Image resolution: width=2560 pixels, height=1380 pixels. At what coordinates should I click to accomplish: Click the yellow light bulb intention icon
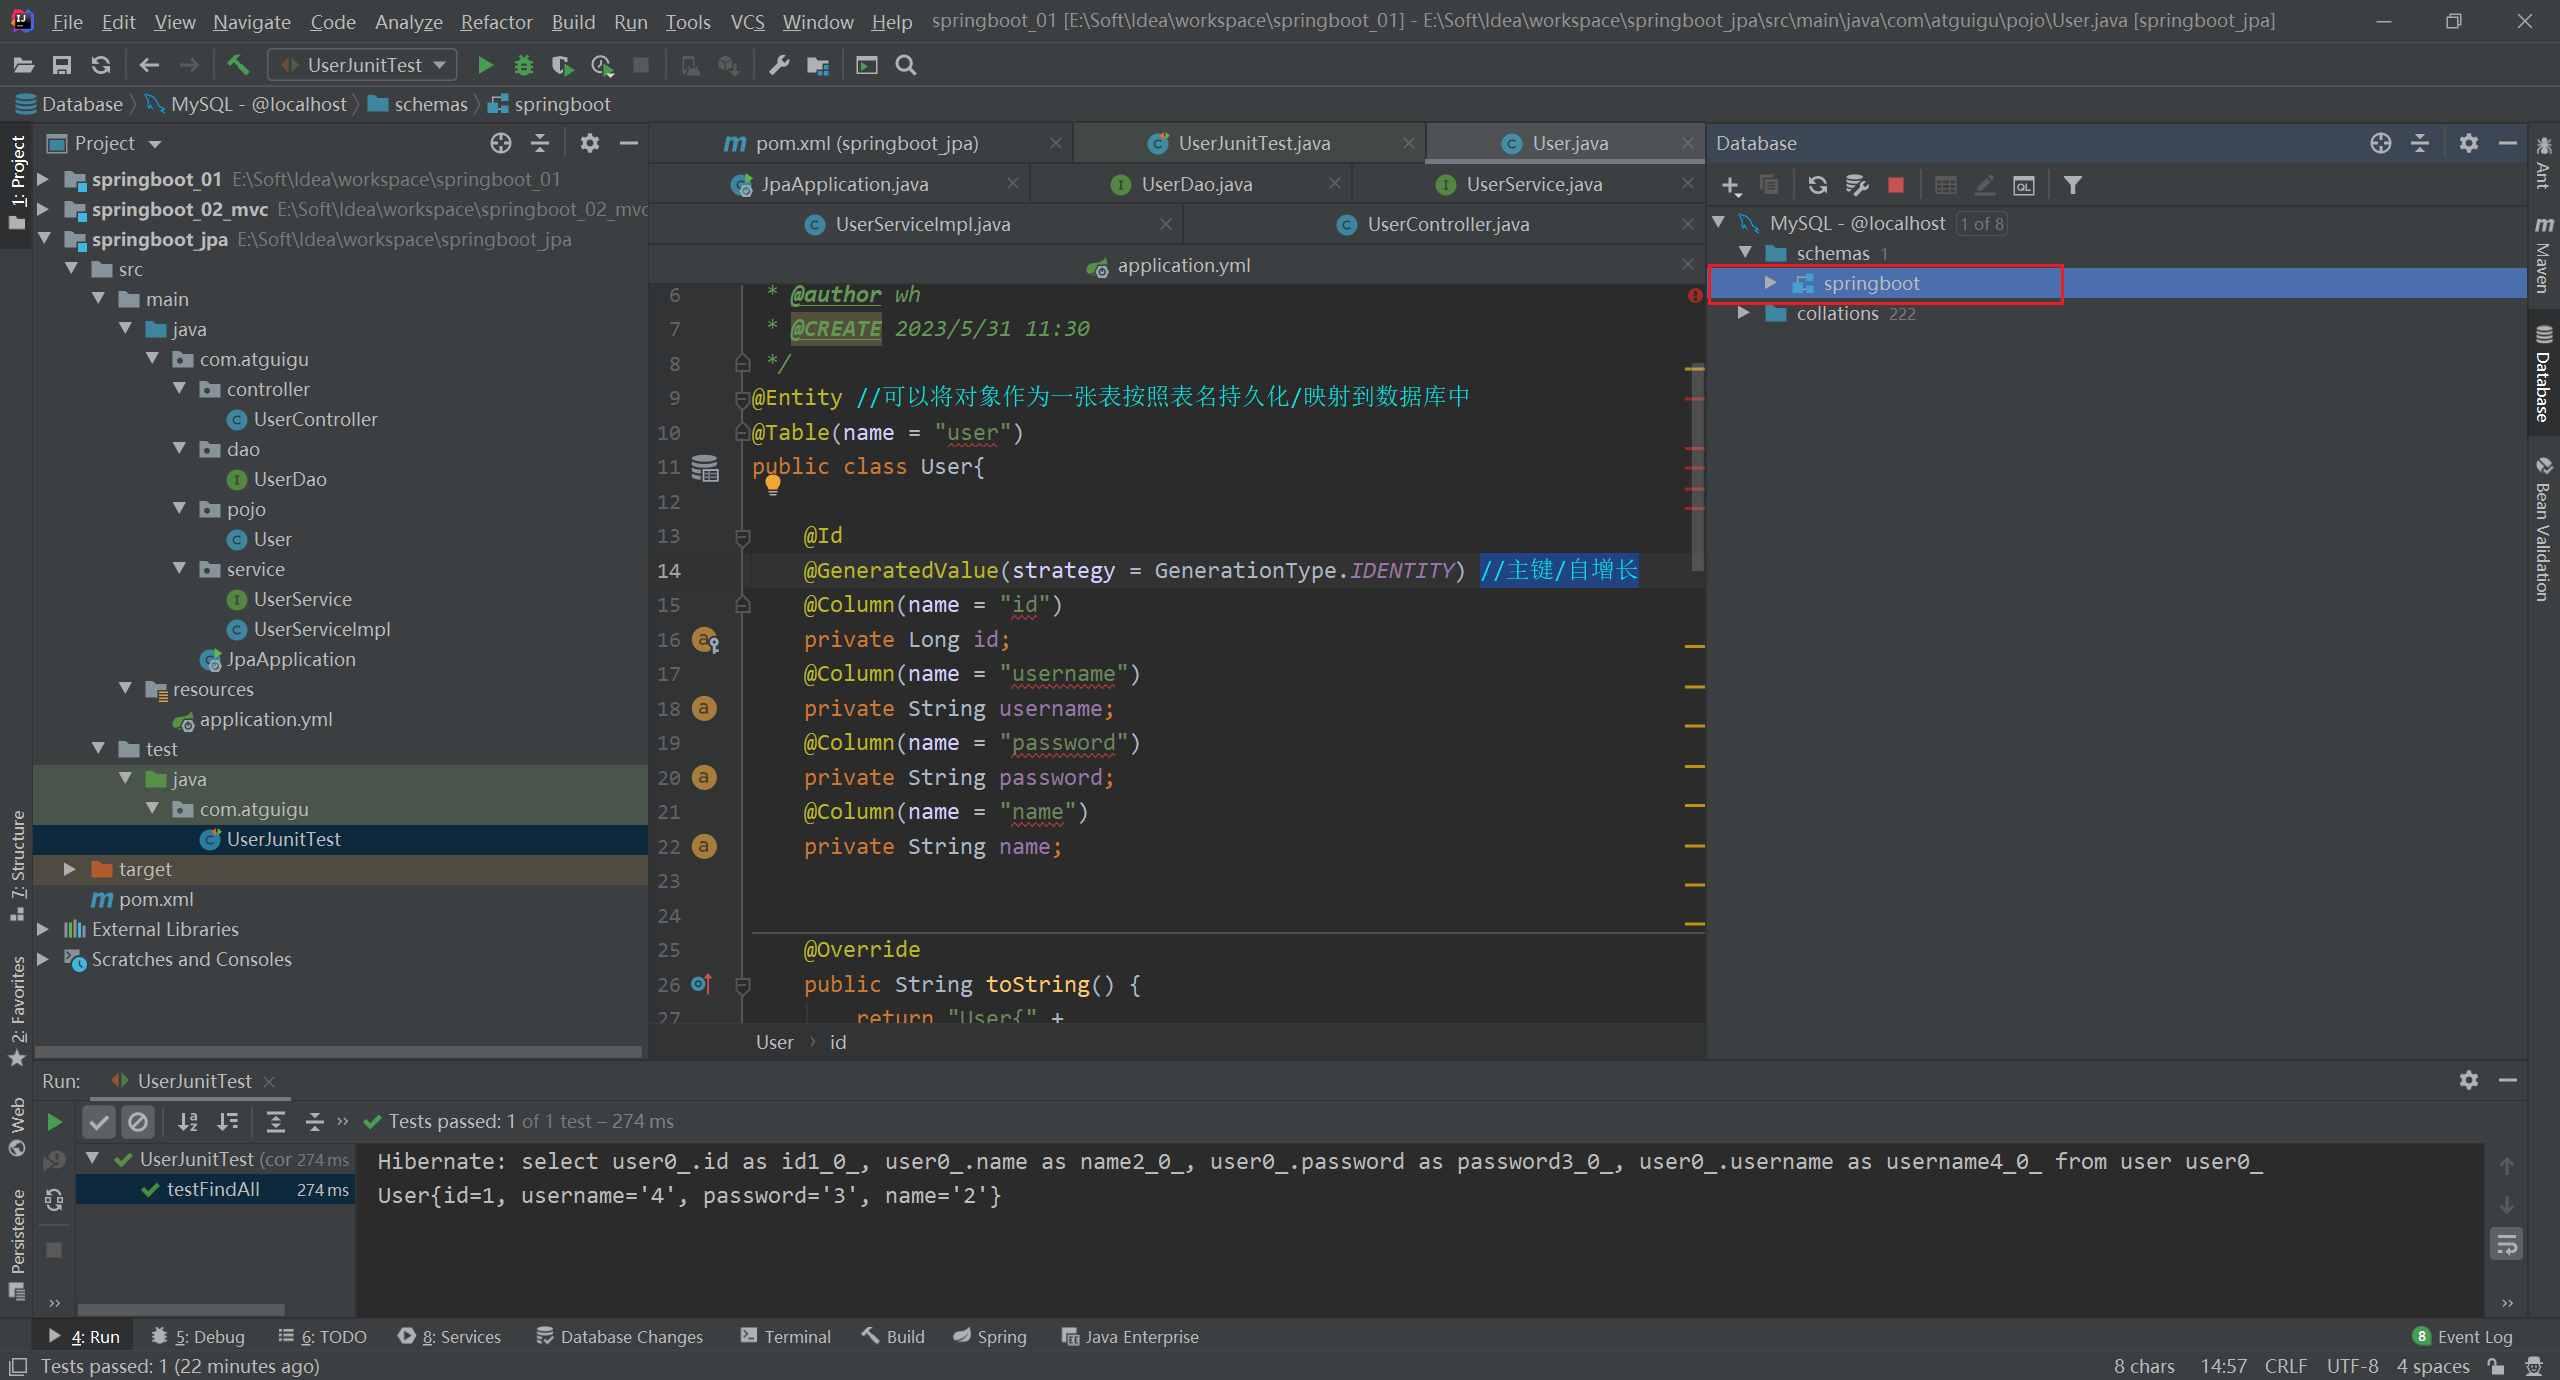pyautogui.click(x=773, y=485)
